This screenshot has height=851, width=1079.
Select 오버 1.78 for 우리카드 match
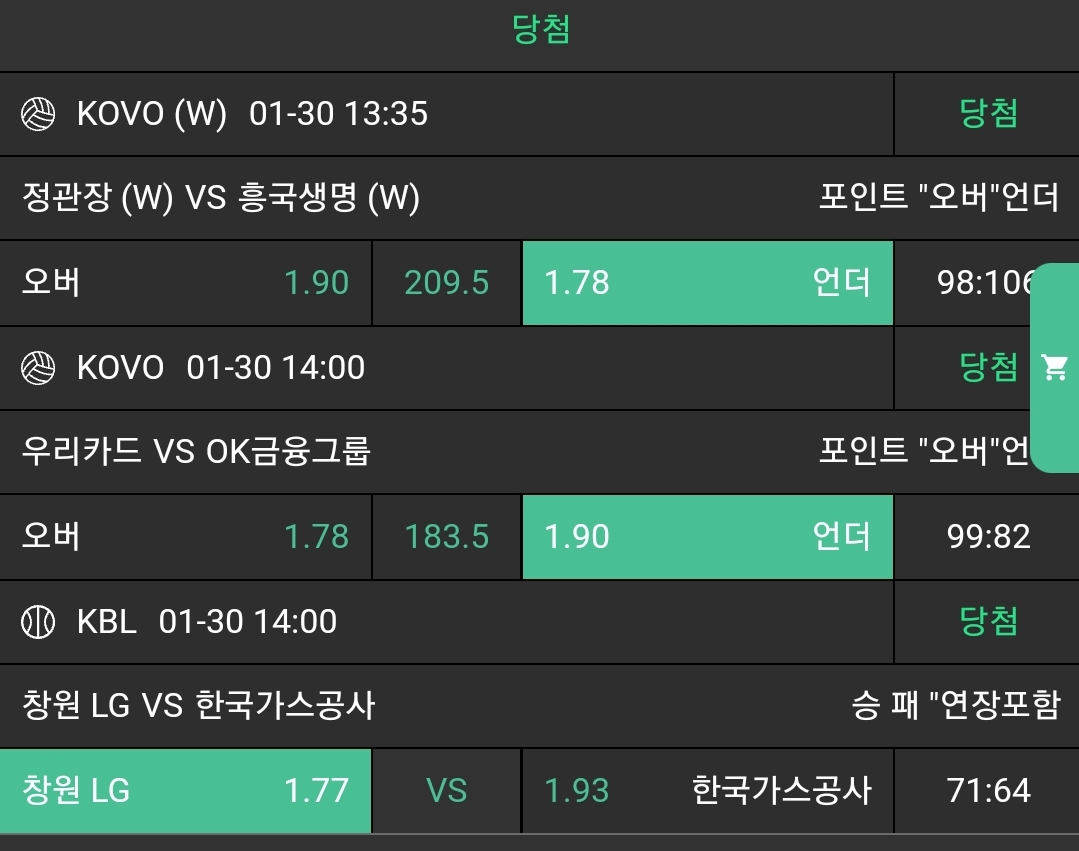pos(186,537)
